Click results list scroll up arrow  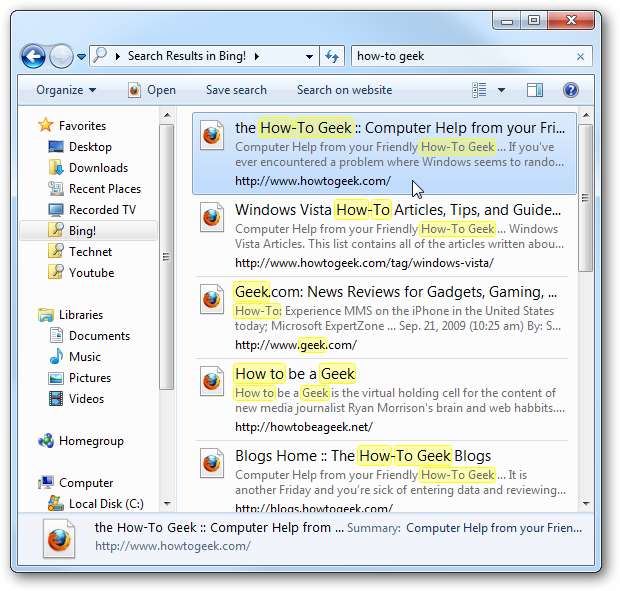(586, 115)
